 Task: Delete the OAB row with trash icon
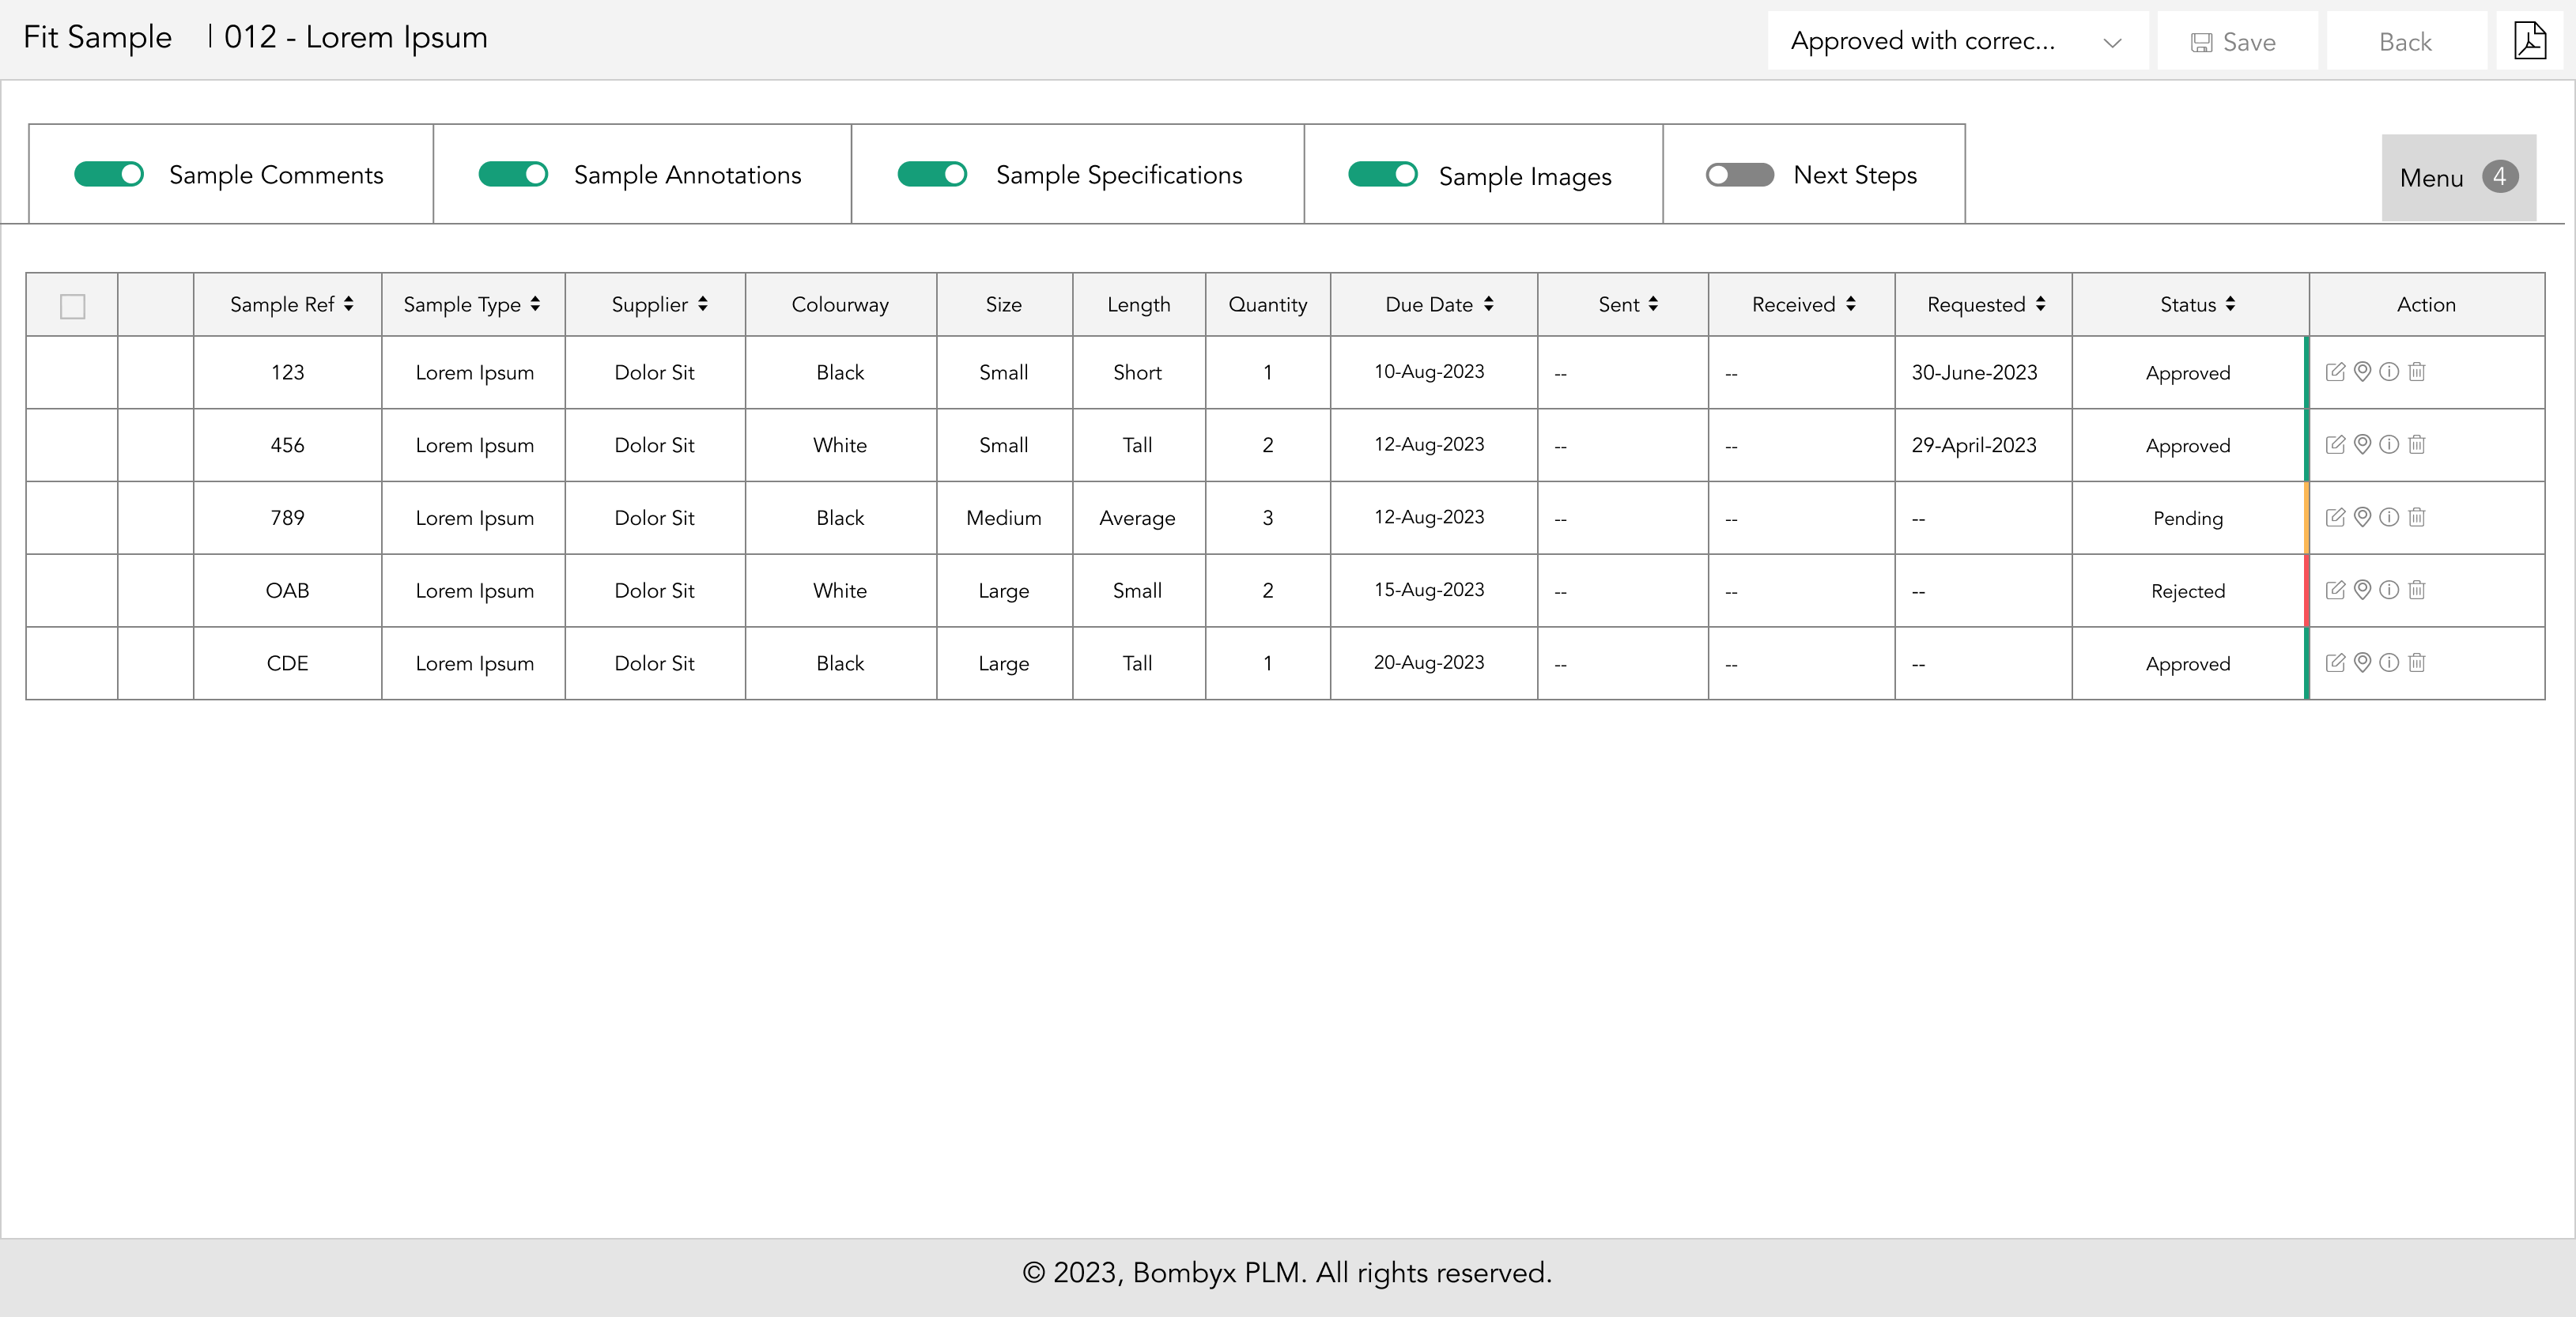2417,590
